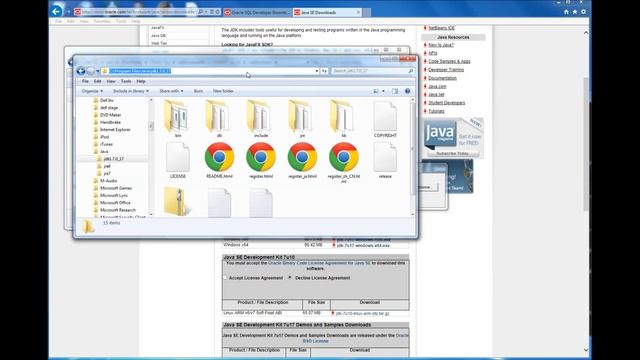640x360 pixels.
Task: Select the register_zh_CN.html file
Action: pos(344,162)
